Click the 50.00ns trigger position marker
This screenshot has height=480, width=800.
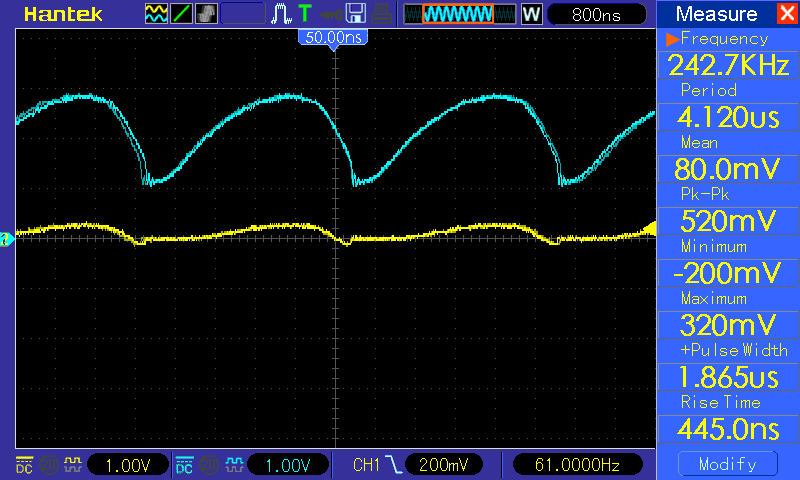[333, 38]
